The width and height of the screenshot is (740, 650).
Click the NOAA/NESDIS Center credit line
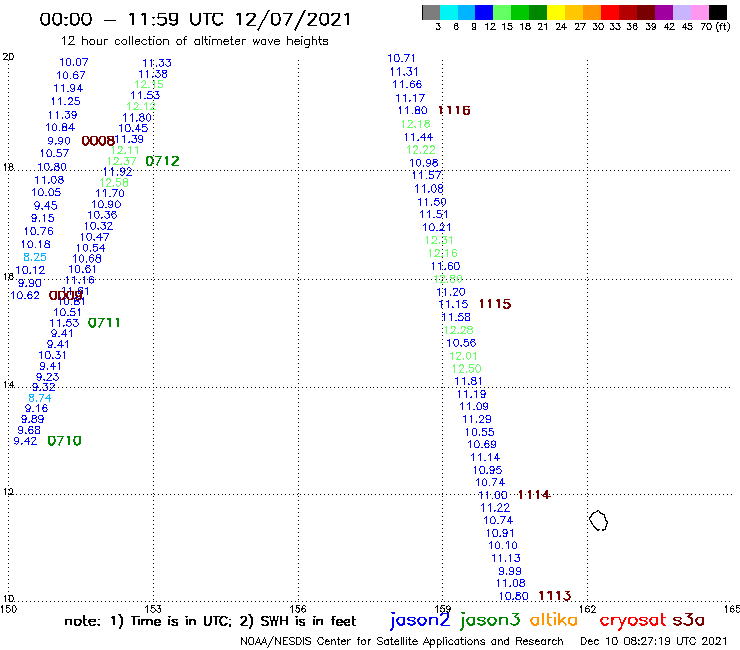402,641
